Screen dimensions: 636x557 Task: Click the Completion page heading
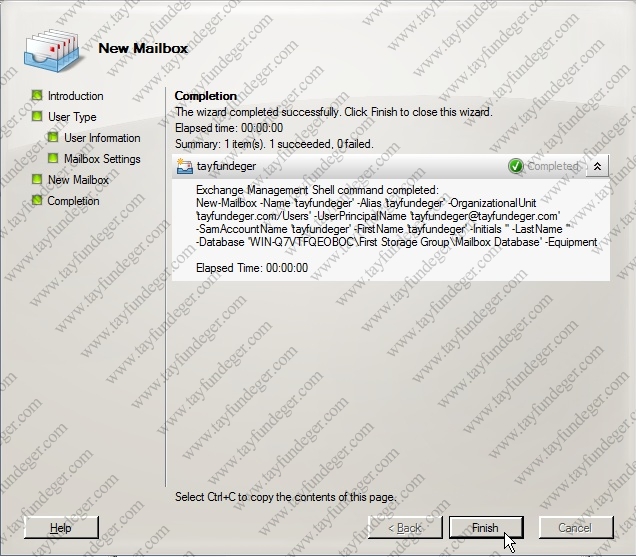(206, 96)
